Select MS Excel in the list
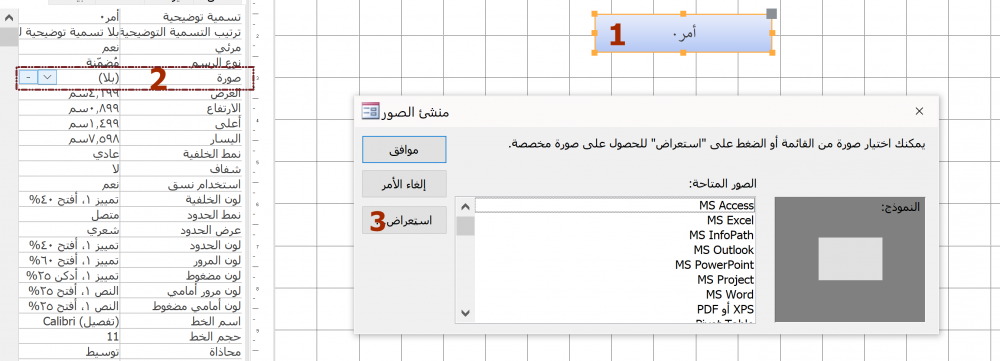Image resolution: width=1000 pixels, height=361 pixels. (730, 221)
